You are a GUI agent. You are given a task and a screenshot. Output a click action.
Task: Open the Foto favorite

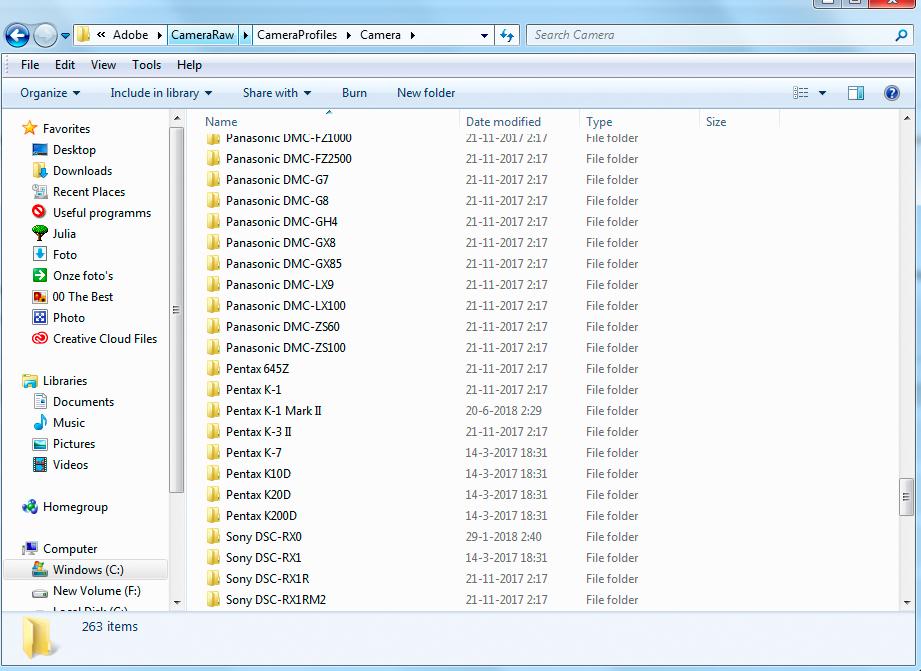(x=54, y=255)
